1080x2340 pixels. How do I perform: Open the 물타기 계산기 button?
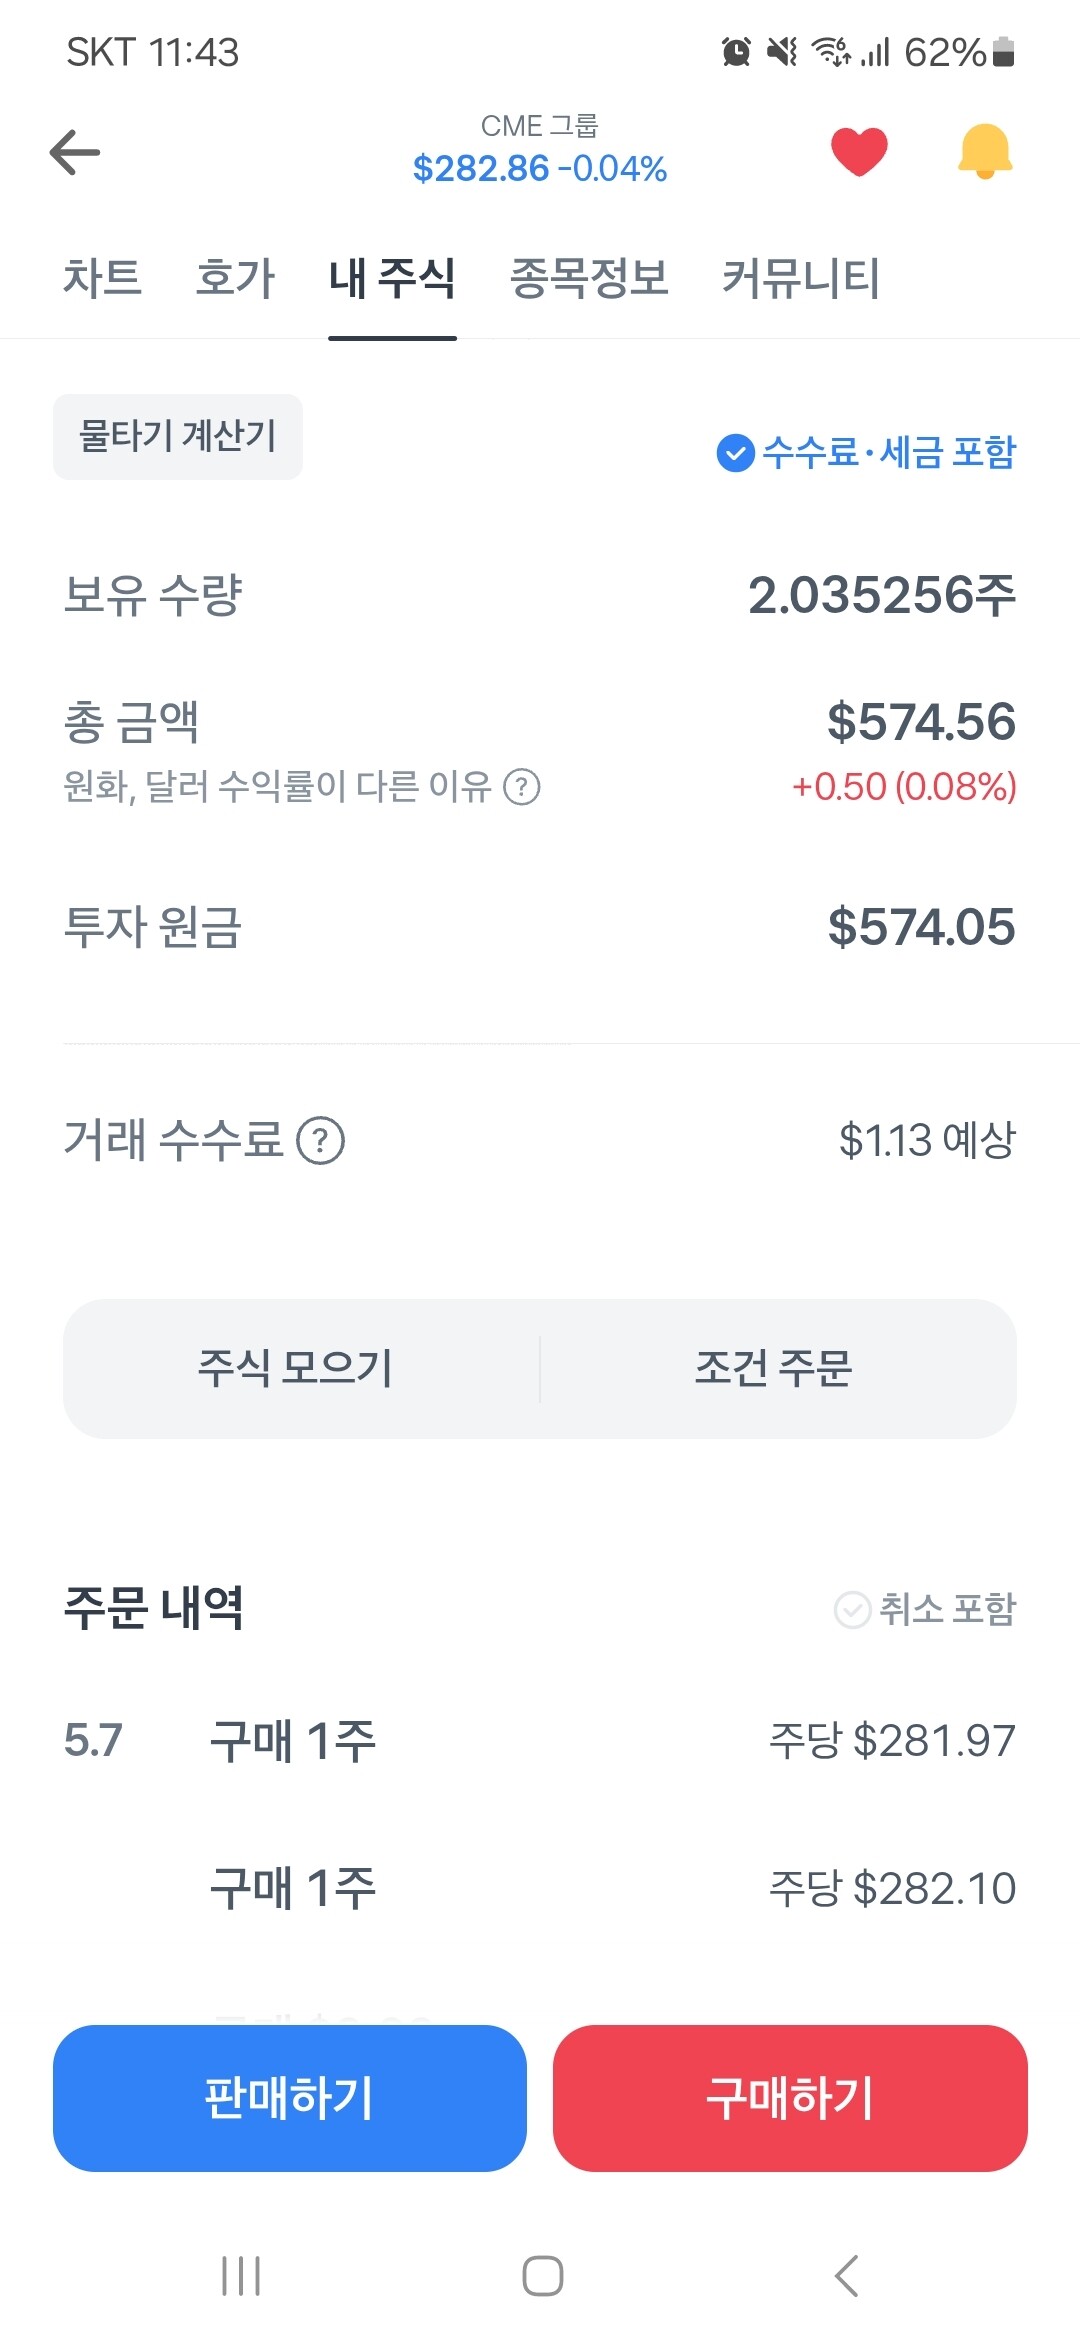click(178, 437)
